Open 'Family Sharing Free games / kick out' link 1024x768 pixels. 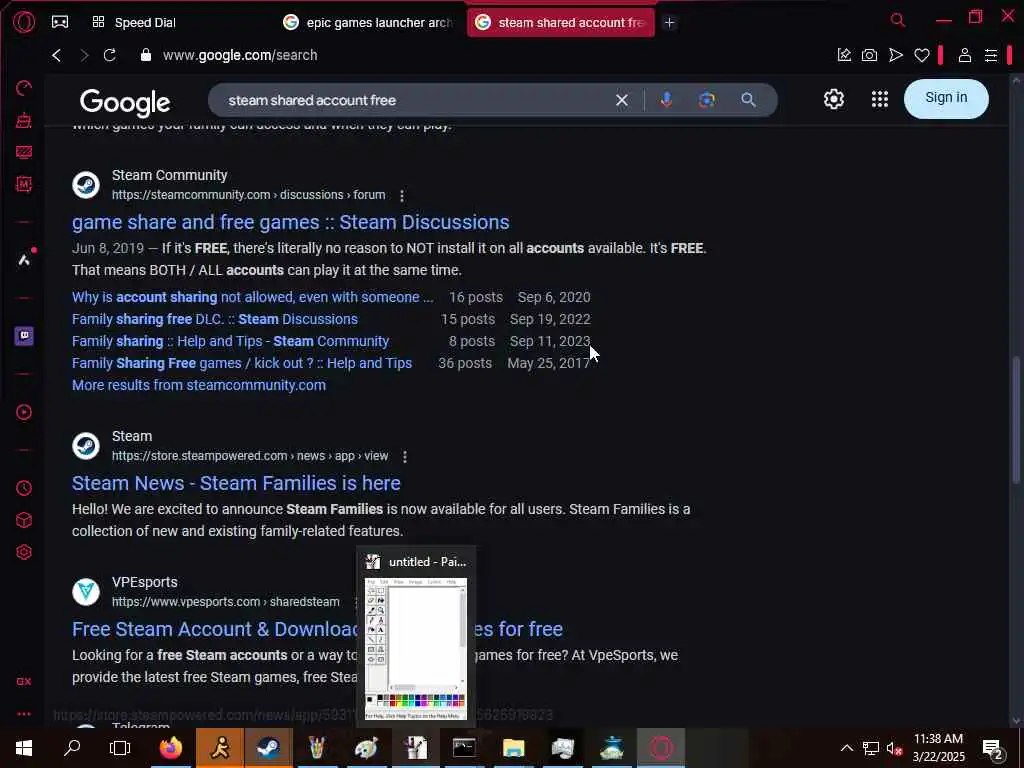pyautogui.click(x=242, y=363)
